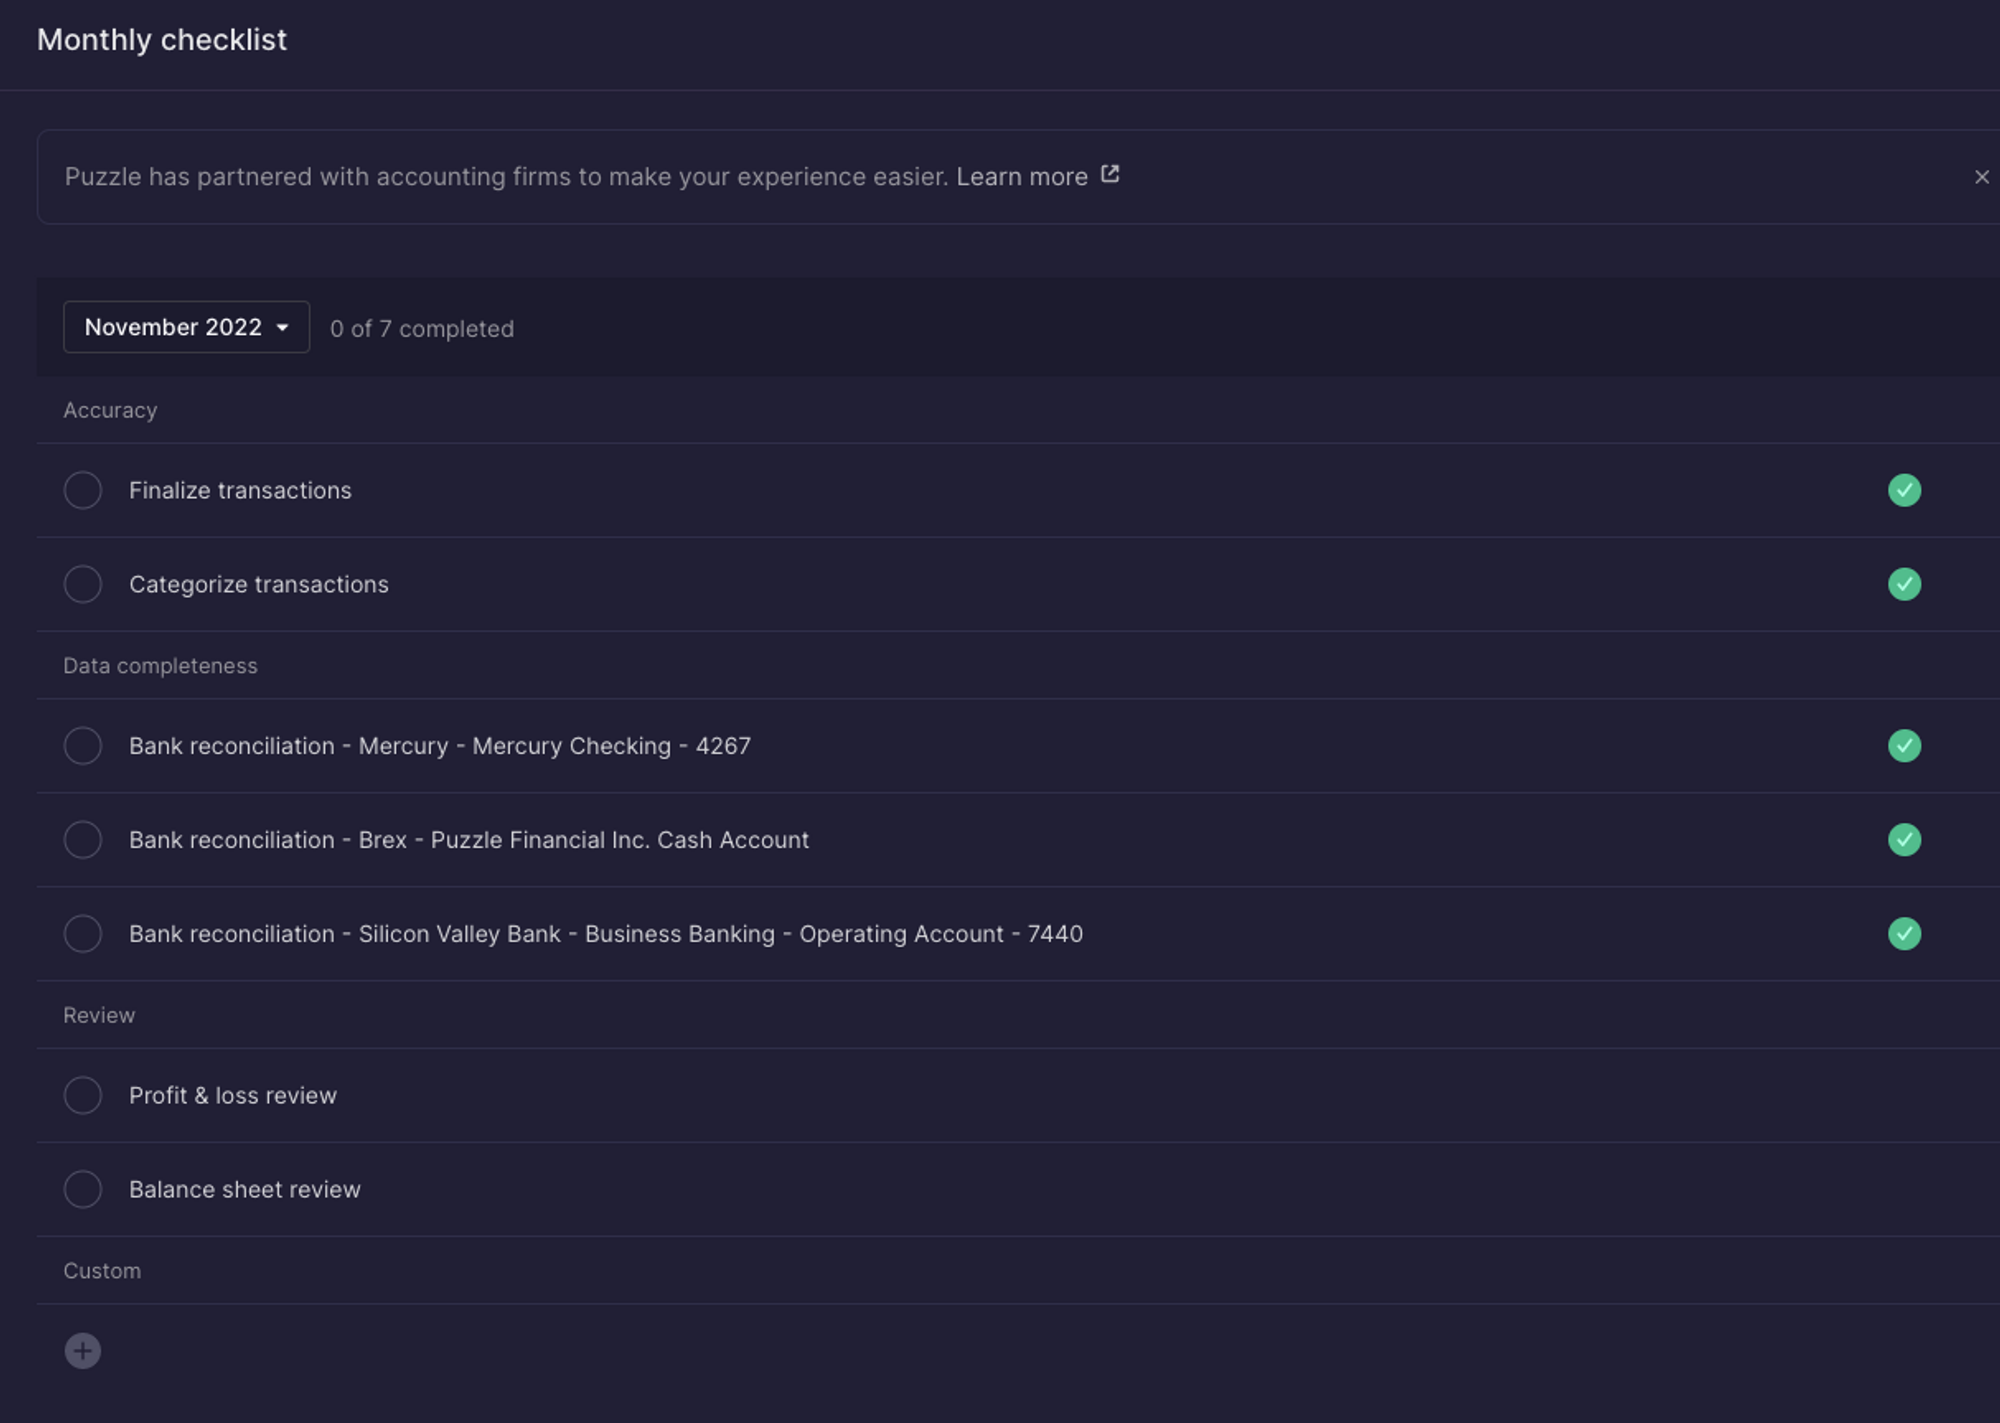The width and height of the screenshot is (2000, 1423).
Task: Click green check icon for Categorize transactions
Action: point(1904,584)
